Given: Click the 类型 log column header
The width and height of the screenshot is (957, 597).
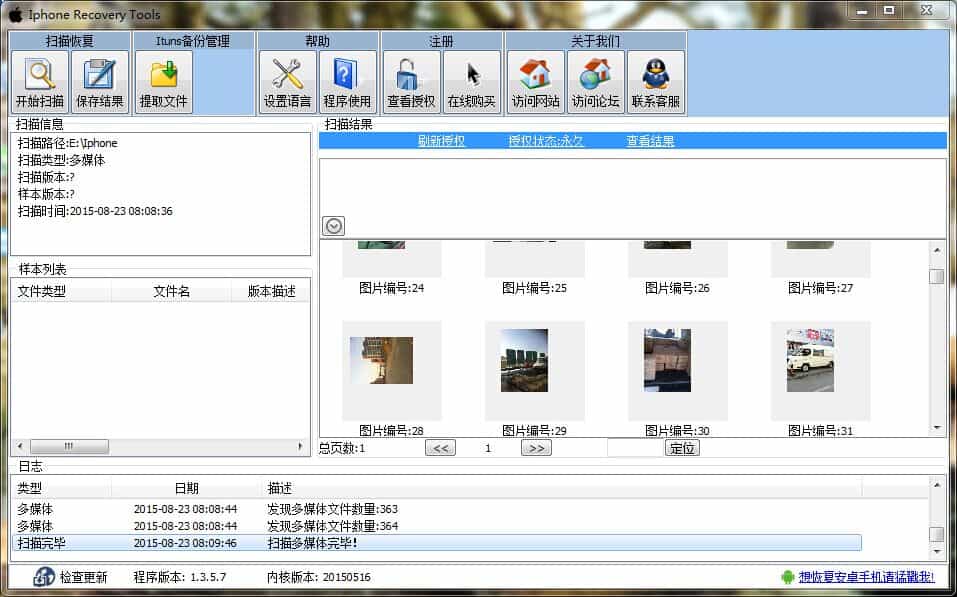Looking at the screenshot, I should pyautogui.click(x=61, y=488).
